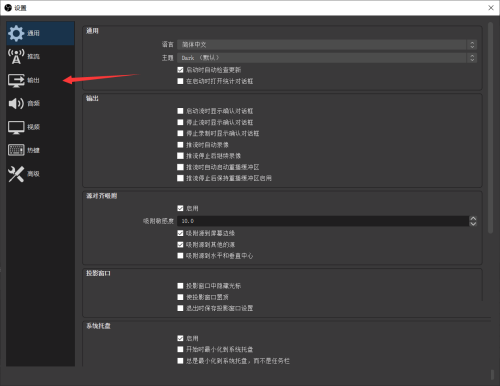Enable 总是最小化到系统托盘 checkbox
The image size is (500, 386).
pyautogui.click(x=180, y=361)
